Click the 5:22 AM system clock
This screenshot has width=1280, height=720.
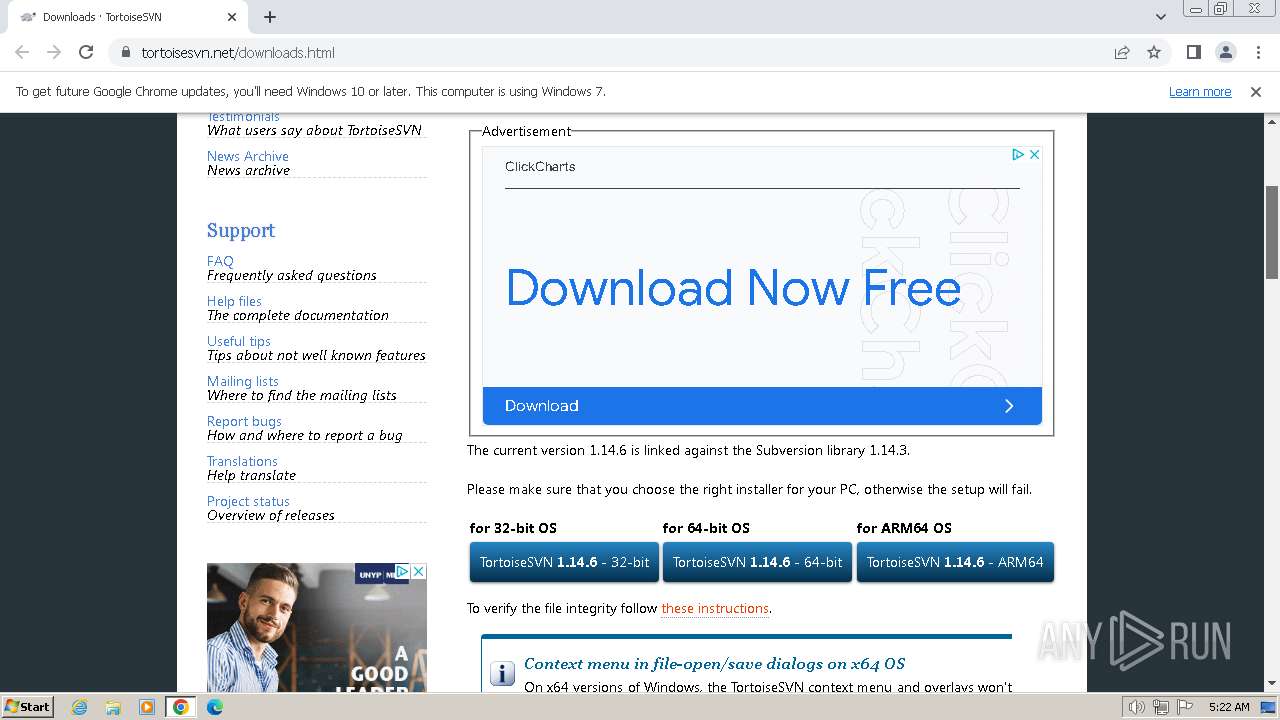[1229, 707]
